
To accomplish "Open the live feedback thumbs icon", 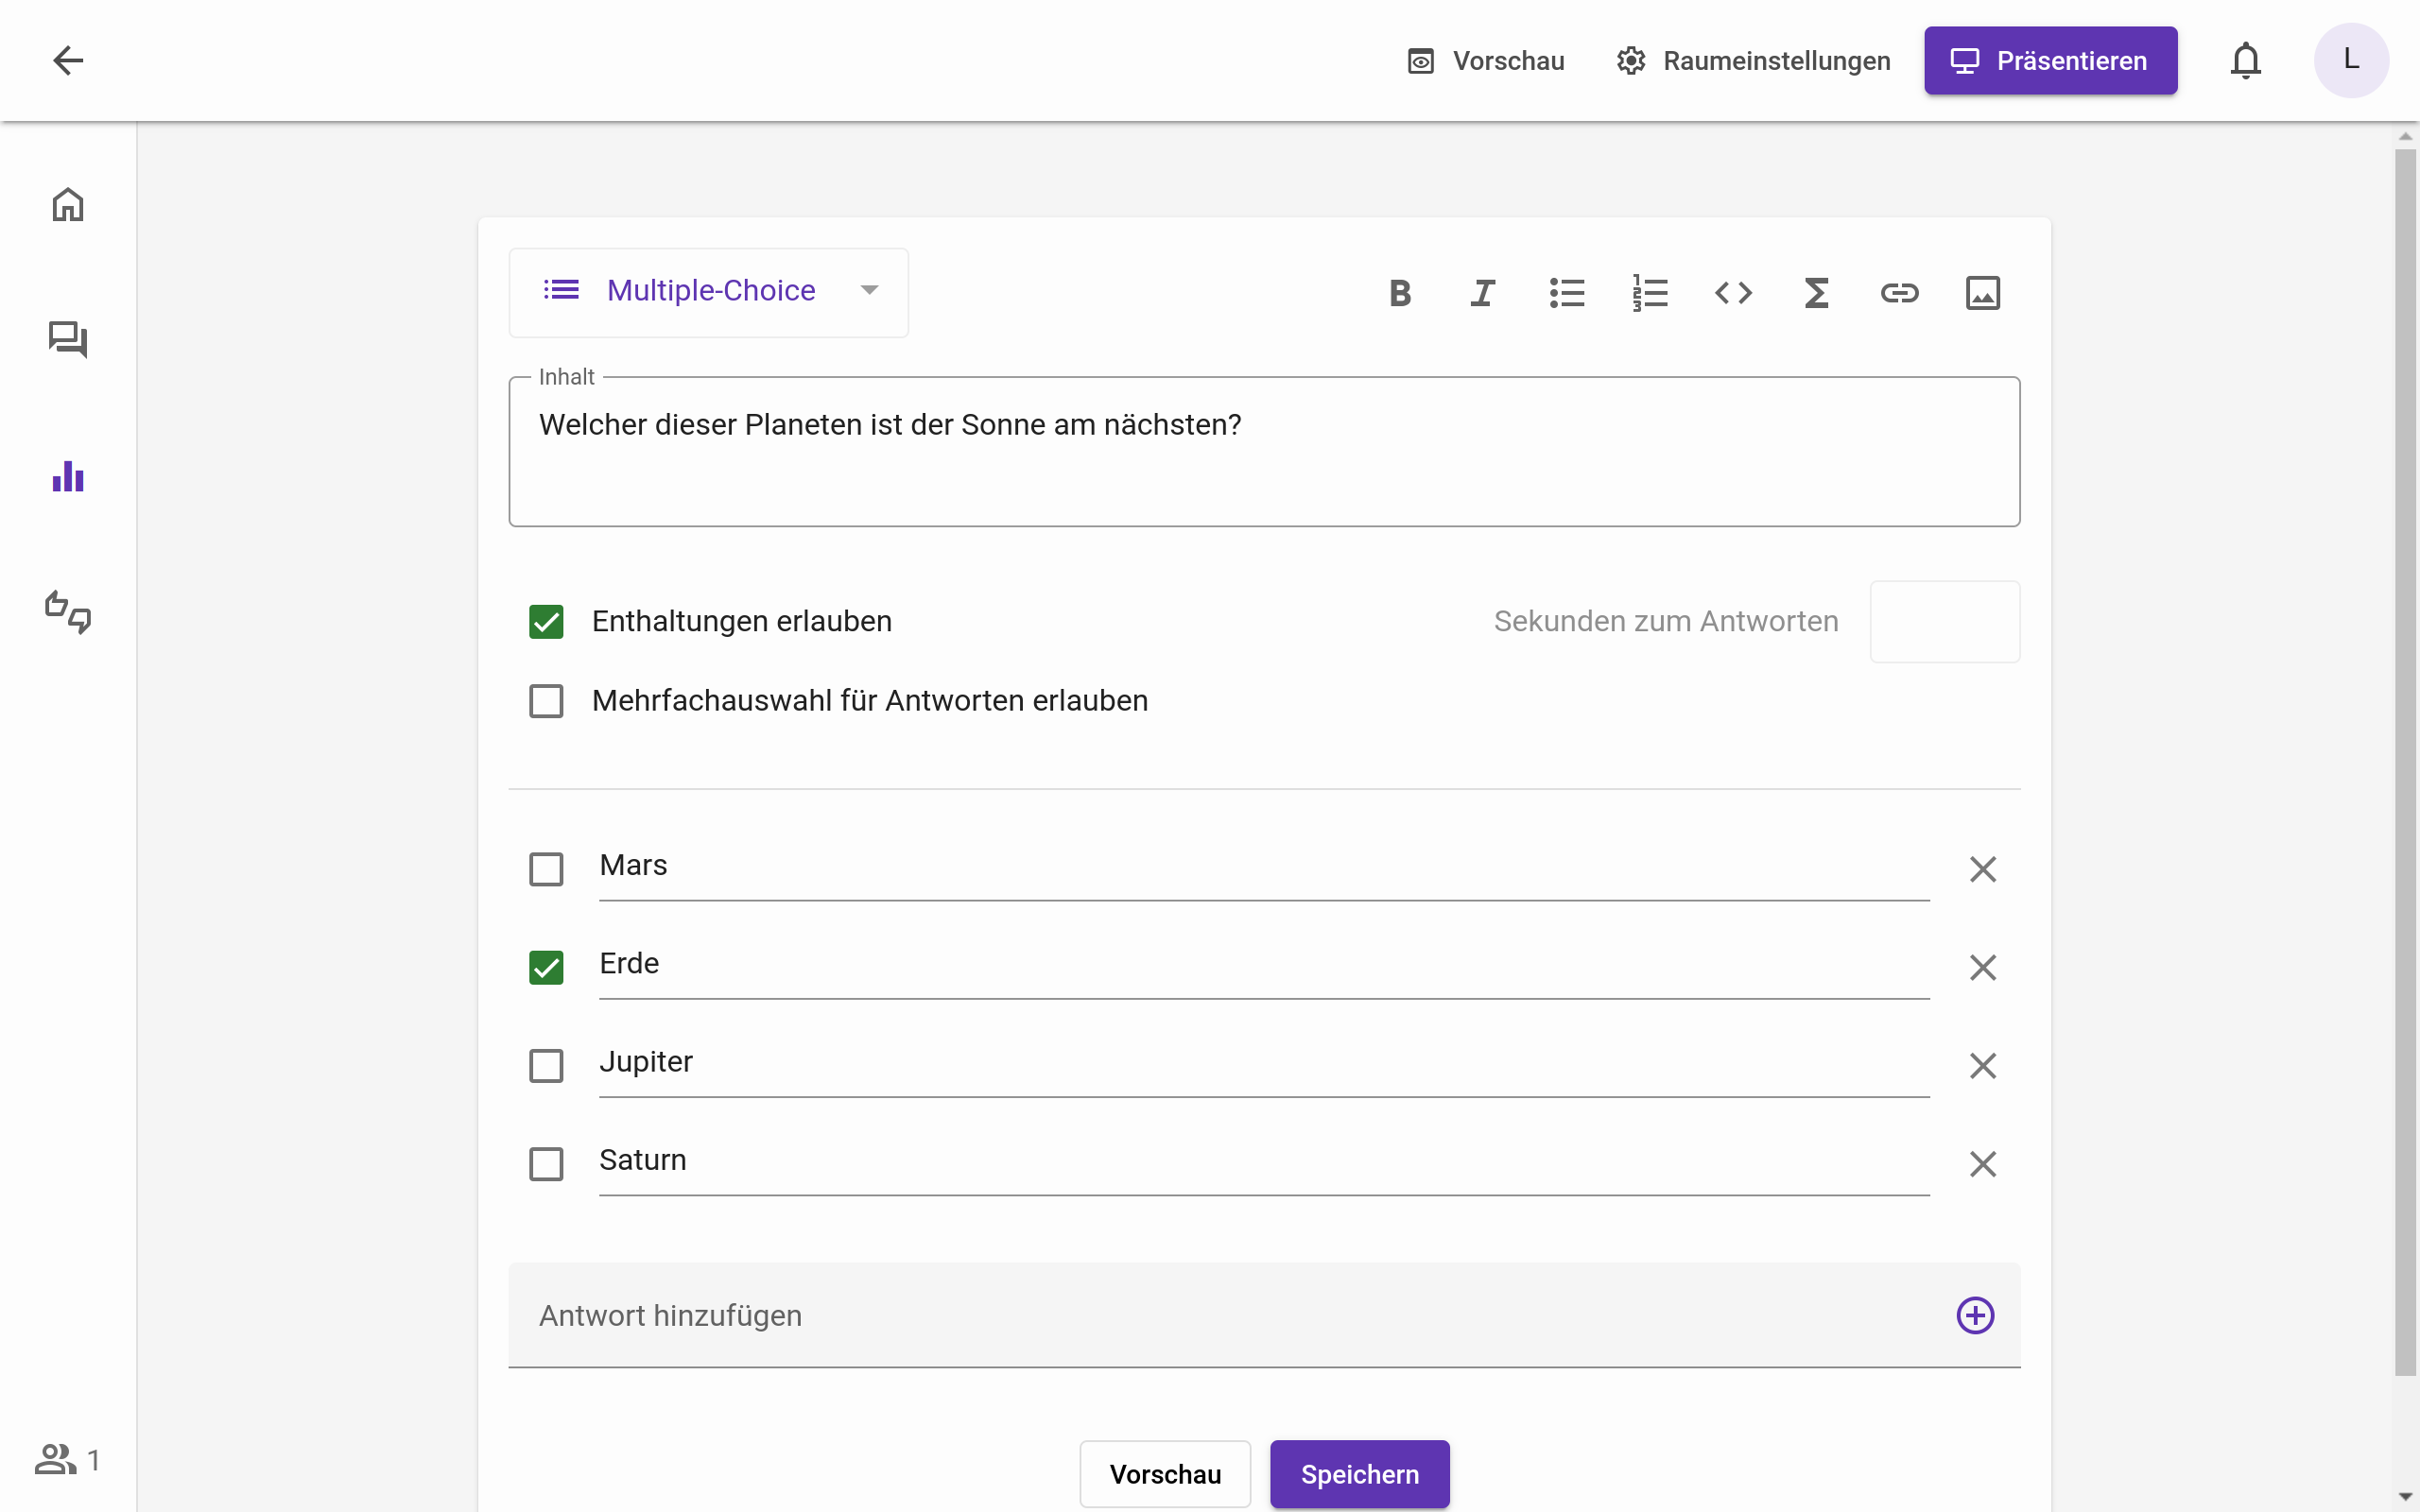I will (x=68, y=612).
